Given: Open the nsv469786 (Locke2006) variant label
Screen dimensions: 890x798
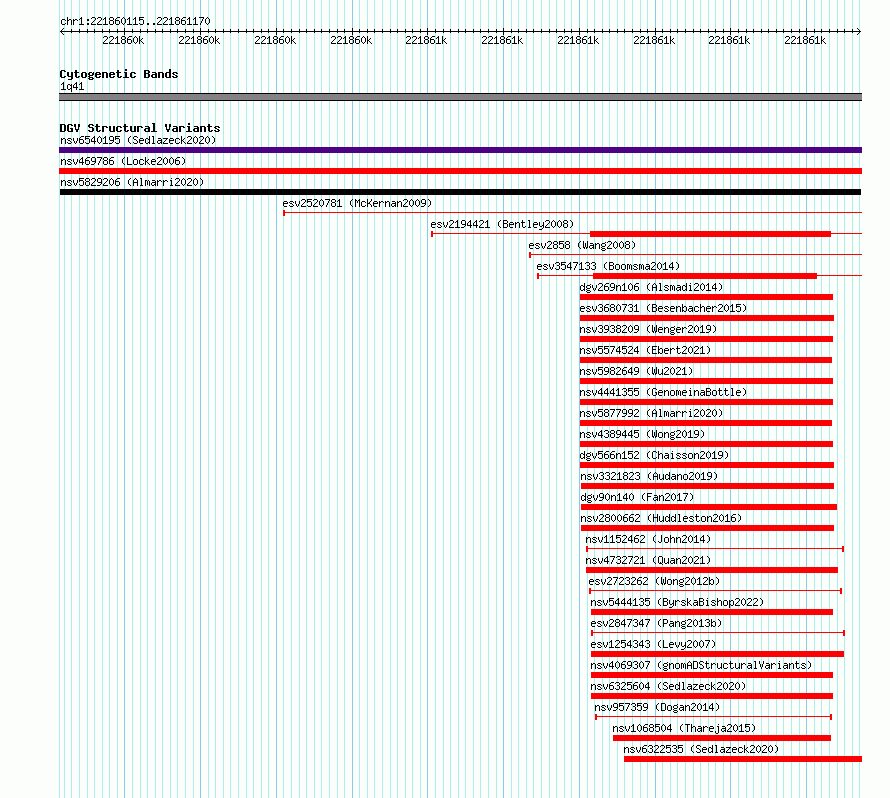Looking at the screenshot, I should tap(123, 161).
